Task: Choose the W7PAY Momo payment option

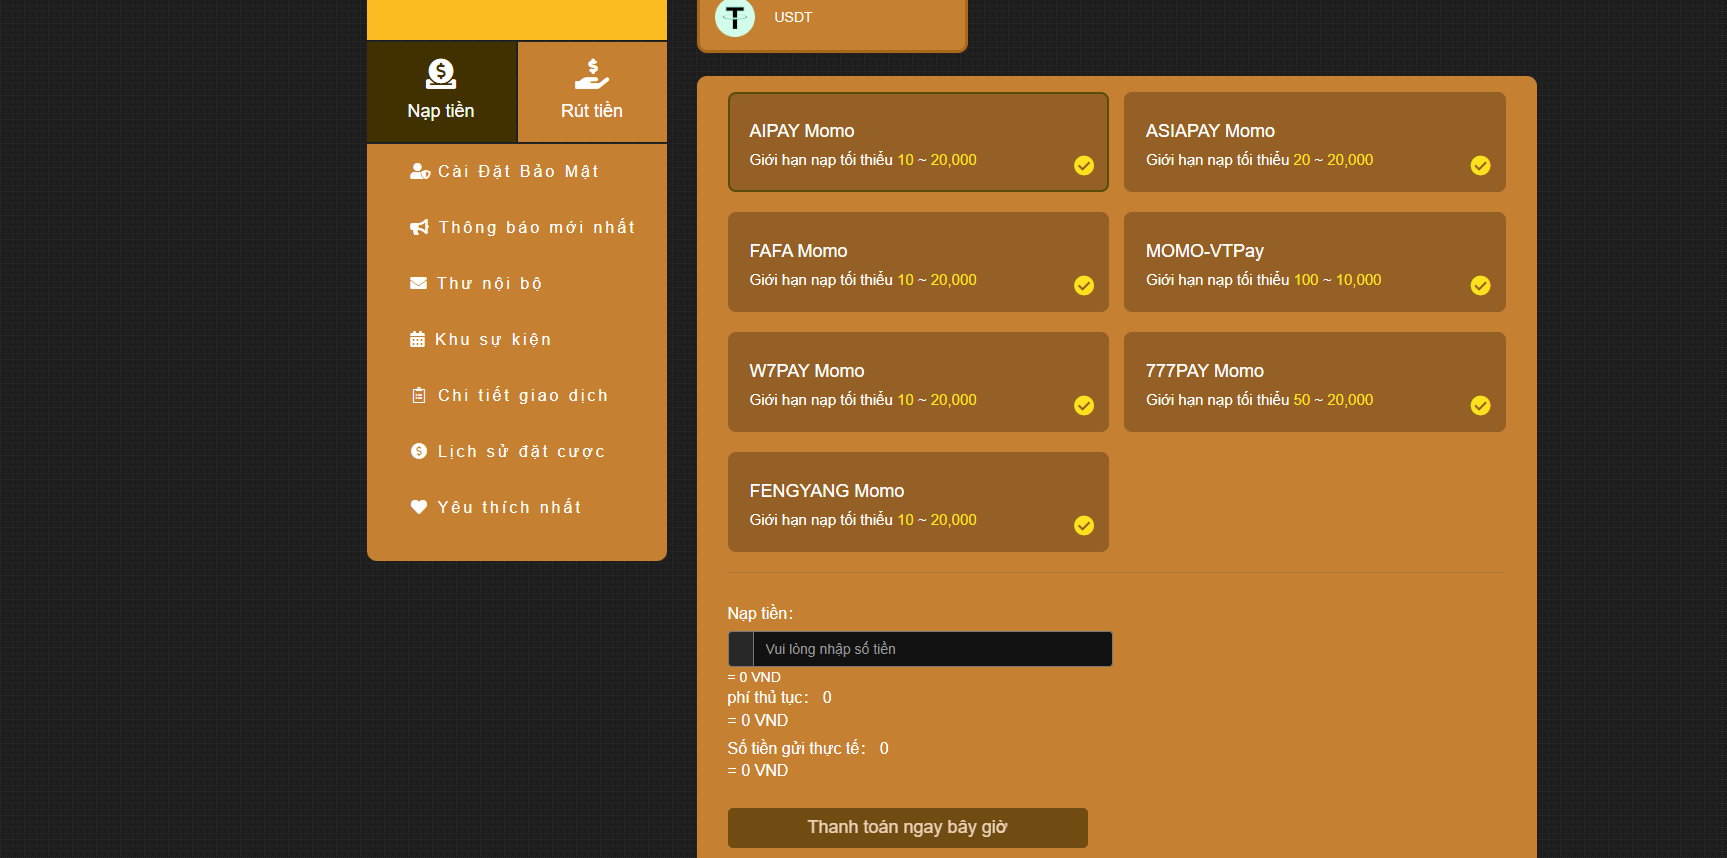Action: [x=917, y=382]
